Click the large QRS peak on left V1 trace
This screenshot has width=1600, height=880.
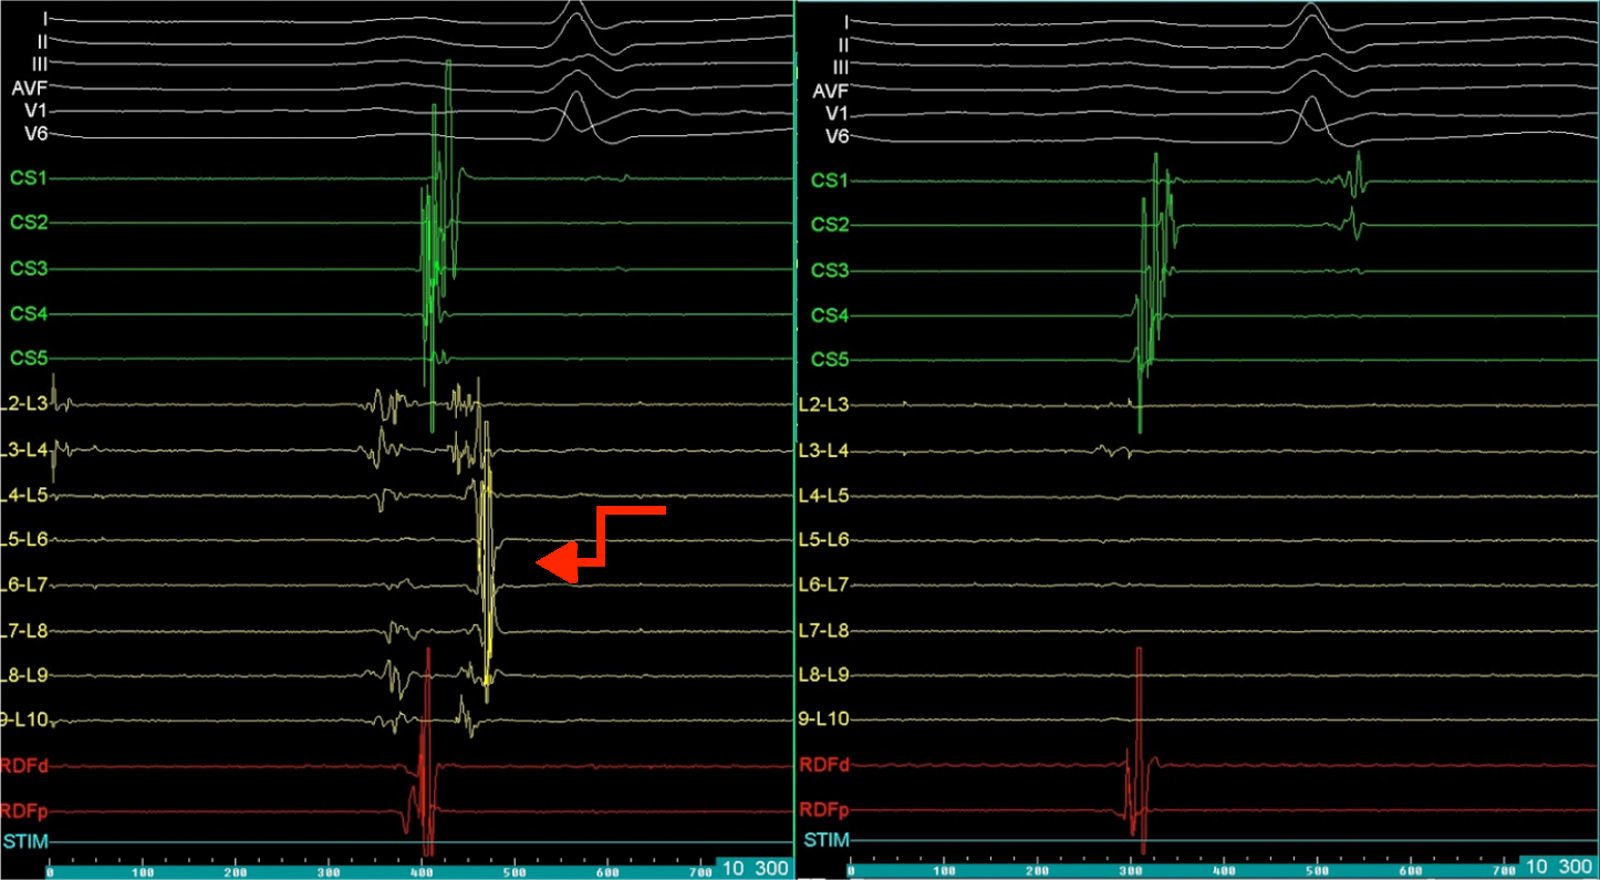coord(574,96)
